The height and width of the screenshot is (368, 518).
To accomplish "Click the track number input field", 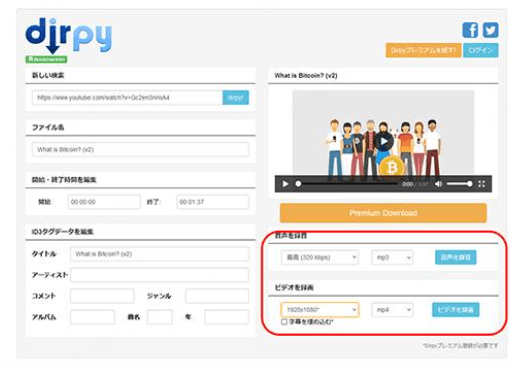I will (160, 317).
